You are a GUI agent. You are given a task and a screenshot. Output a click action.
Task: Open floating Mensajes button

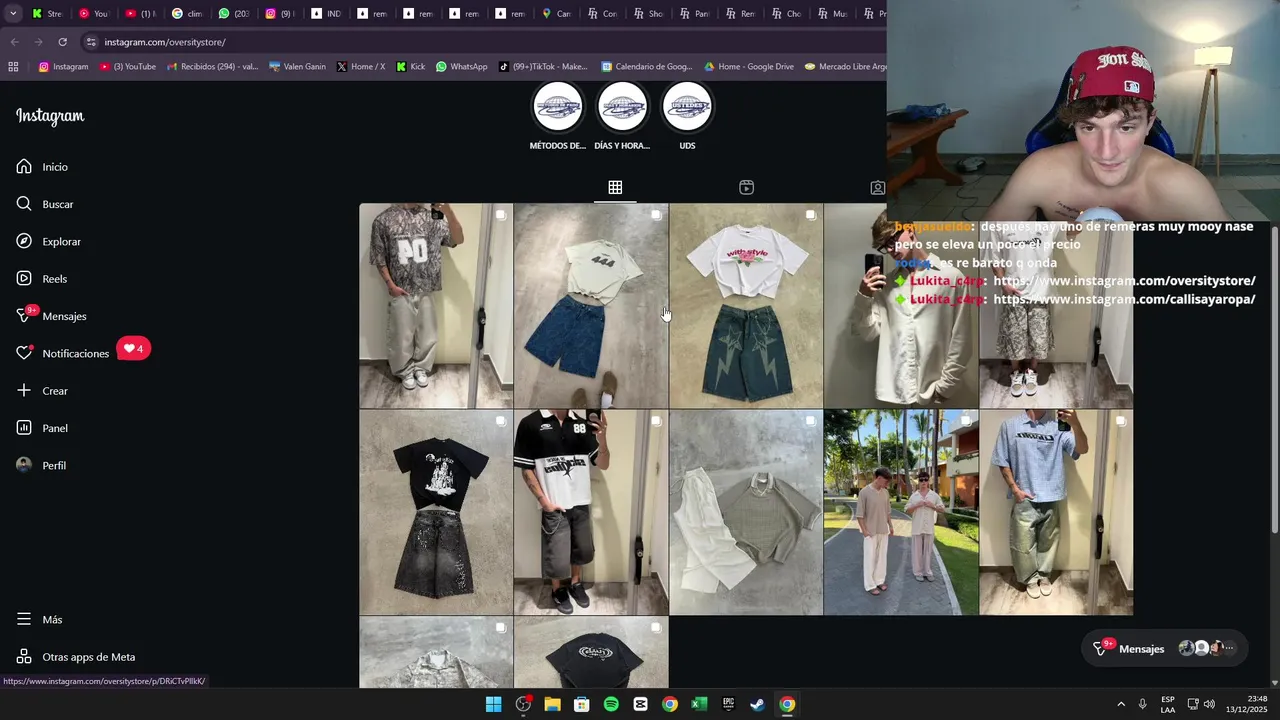pos(1165,648)
